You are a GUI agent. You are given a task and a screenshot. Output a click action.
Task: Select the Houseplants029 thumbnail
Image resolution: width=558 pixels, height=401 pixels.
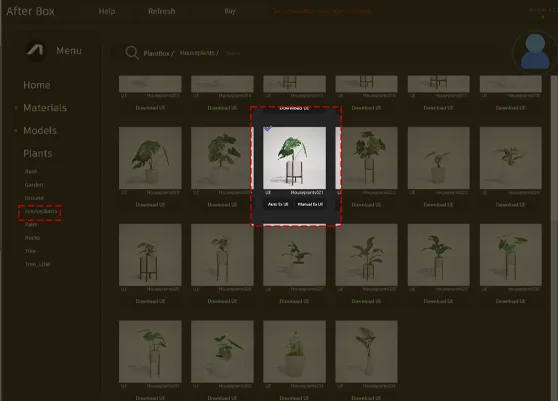pyautogui.click(x=439, y=255)
